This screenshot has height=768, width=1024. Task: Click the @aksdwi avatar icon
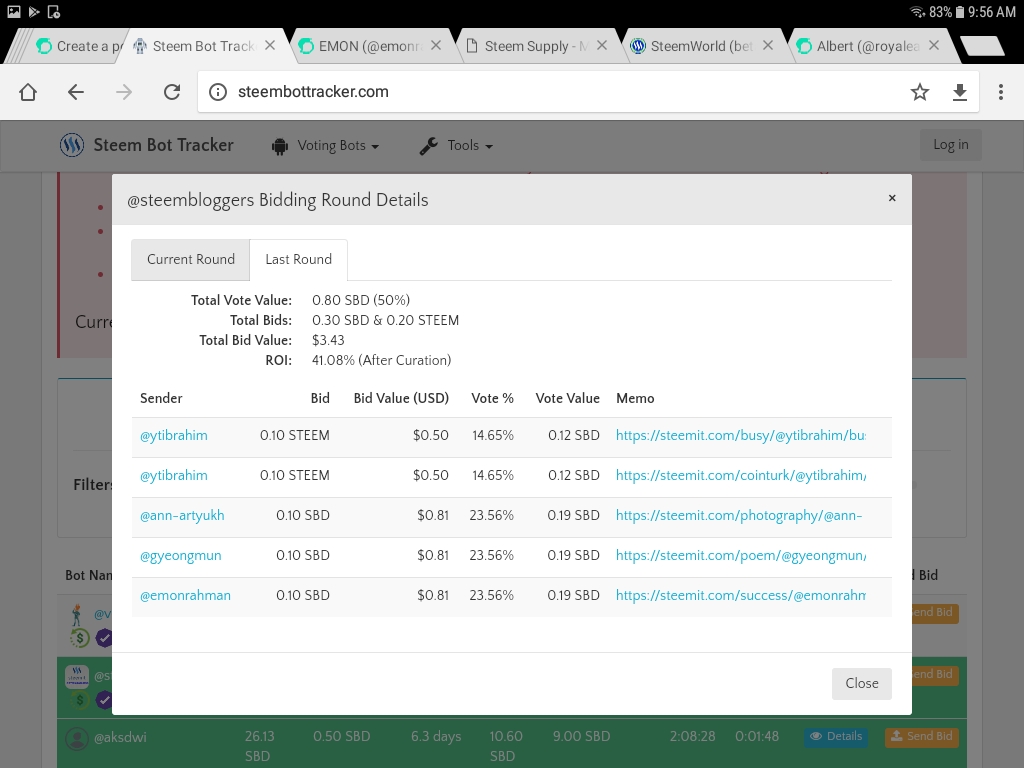(x=77, y=738)
